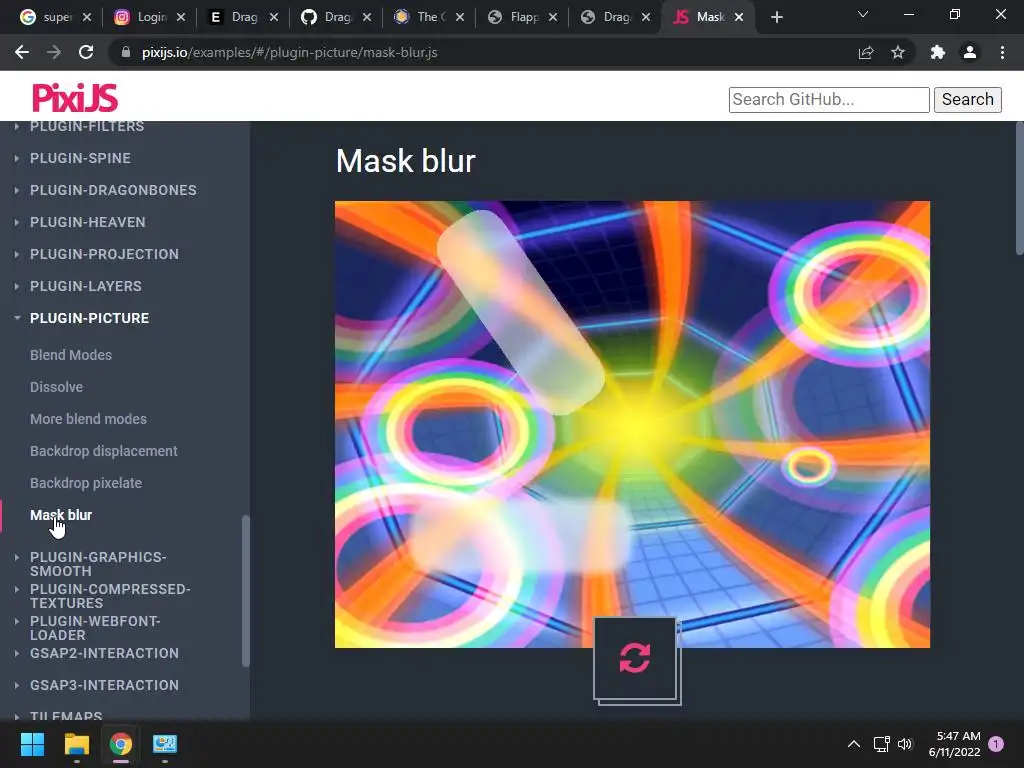1024x768 pixels.
Task: Select Mask blur example link
Action: (61, 515)
